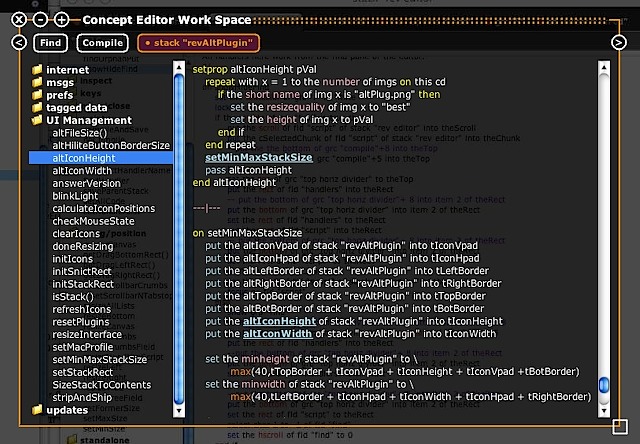This screenshot has height=444, width=640.
Task: Select checkMouseState handler
Action: point(93,221)
